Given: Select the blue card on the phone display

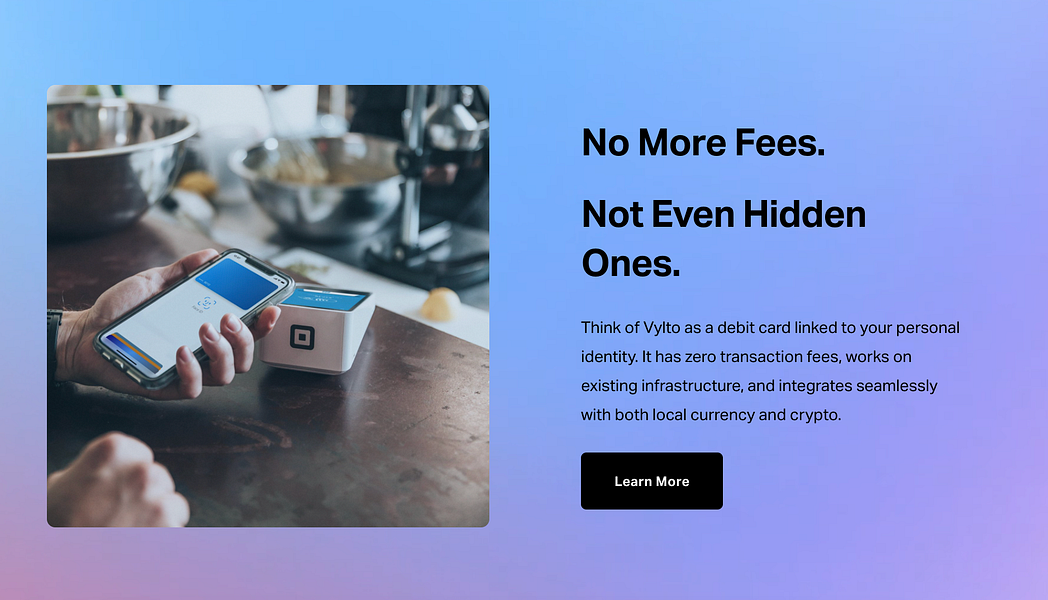Looking at the screenshot, I should (238, 283).
